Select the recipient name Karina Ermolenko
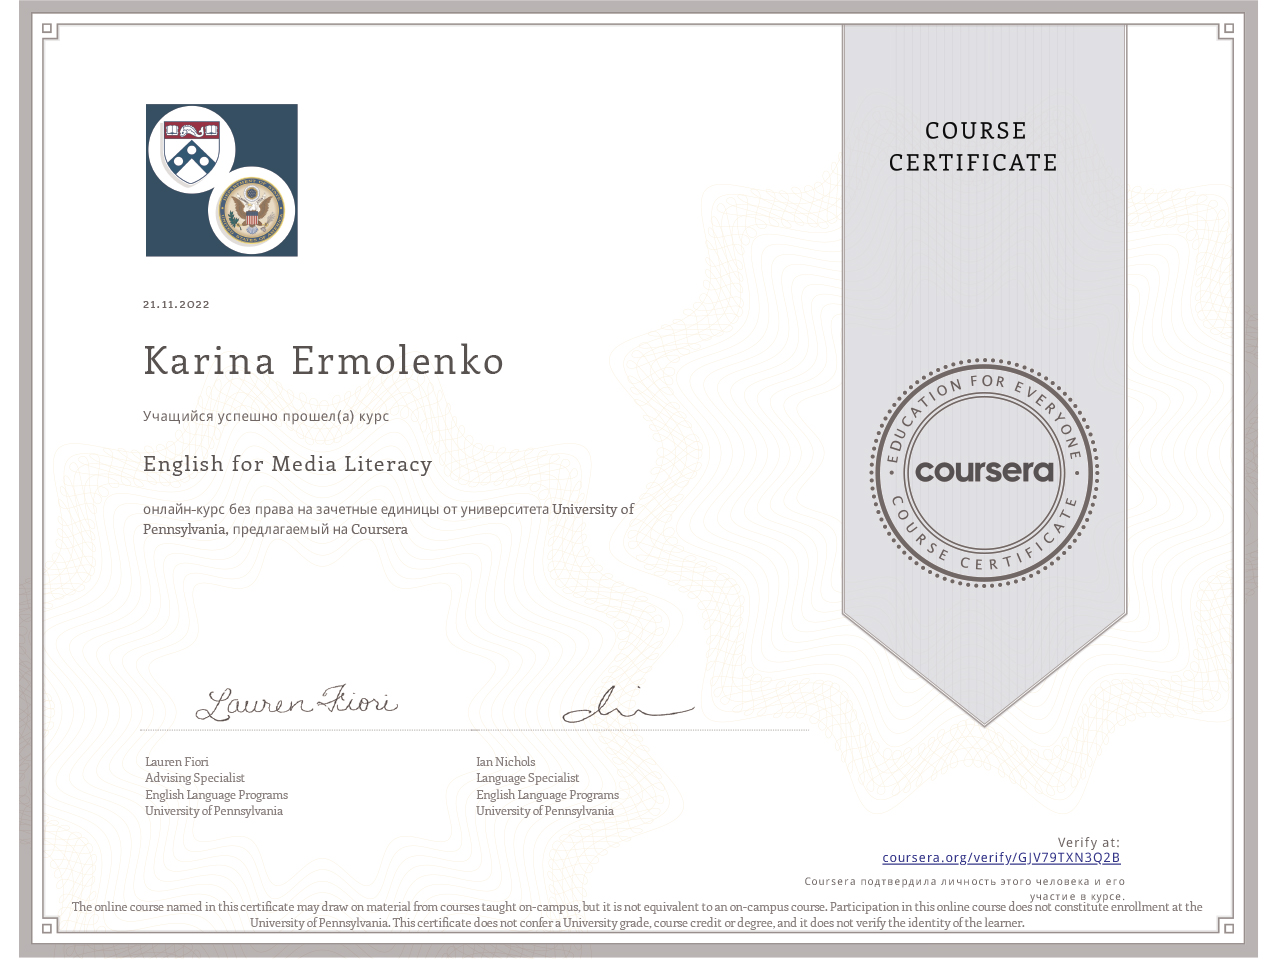The image size is (1280, 960). [323, 361]
